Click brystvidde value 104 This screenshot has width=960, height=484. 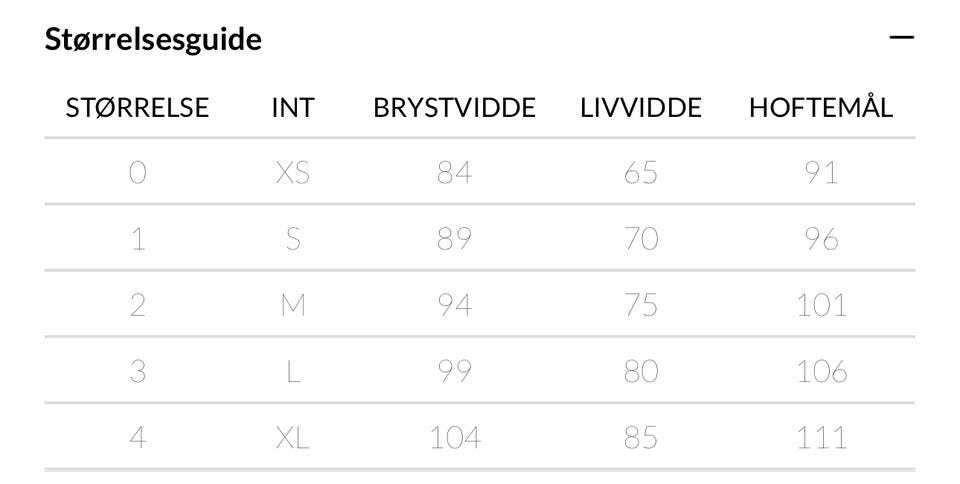(454, 437)
